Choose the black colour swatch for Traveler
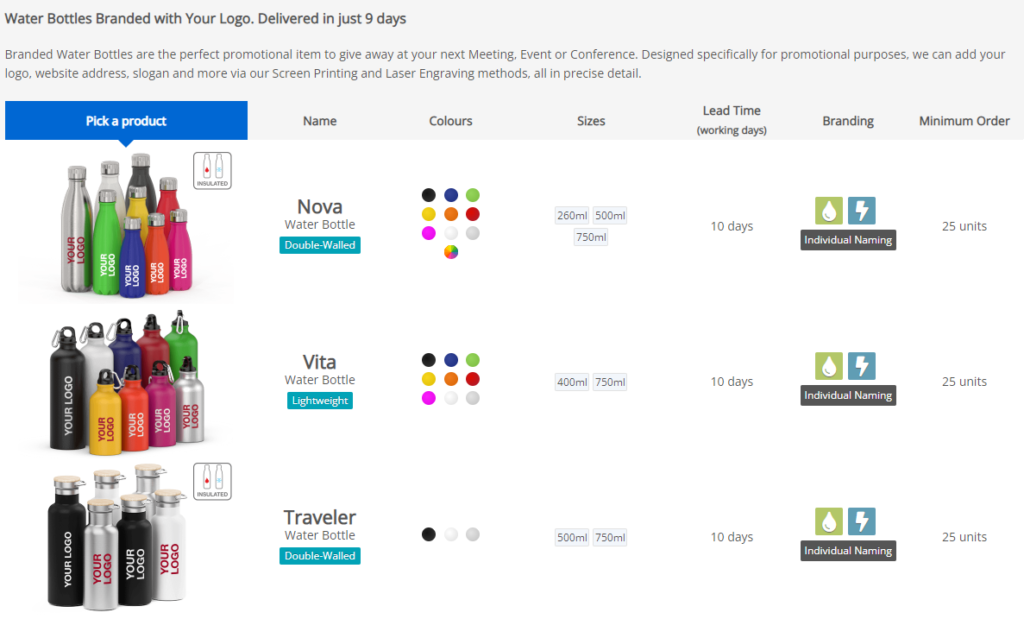The width and height of the screenshot is (1024, 619). 428,534
